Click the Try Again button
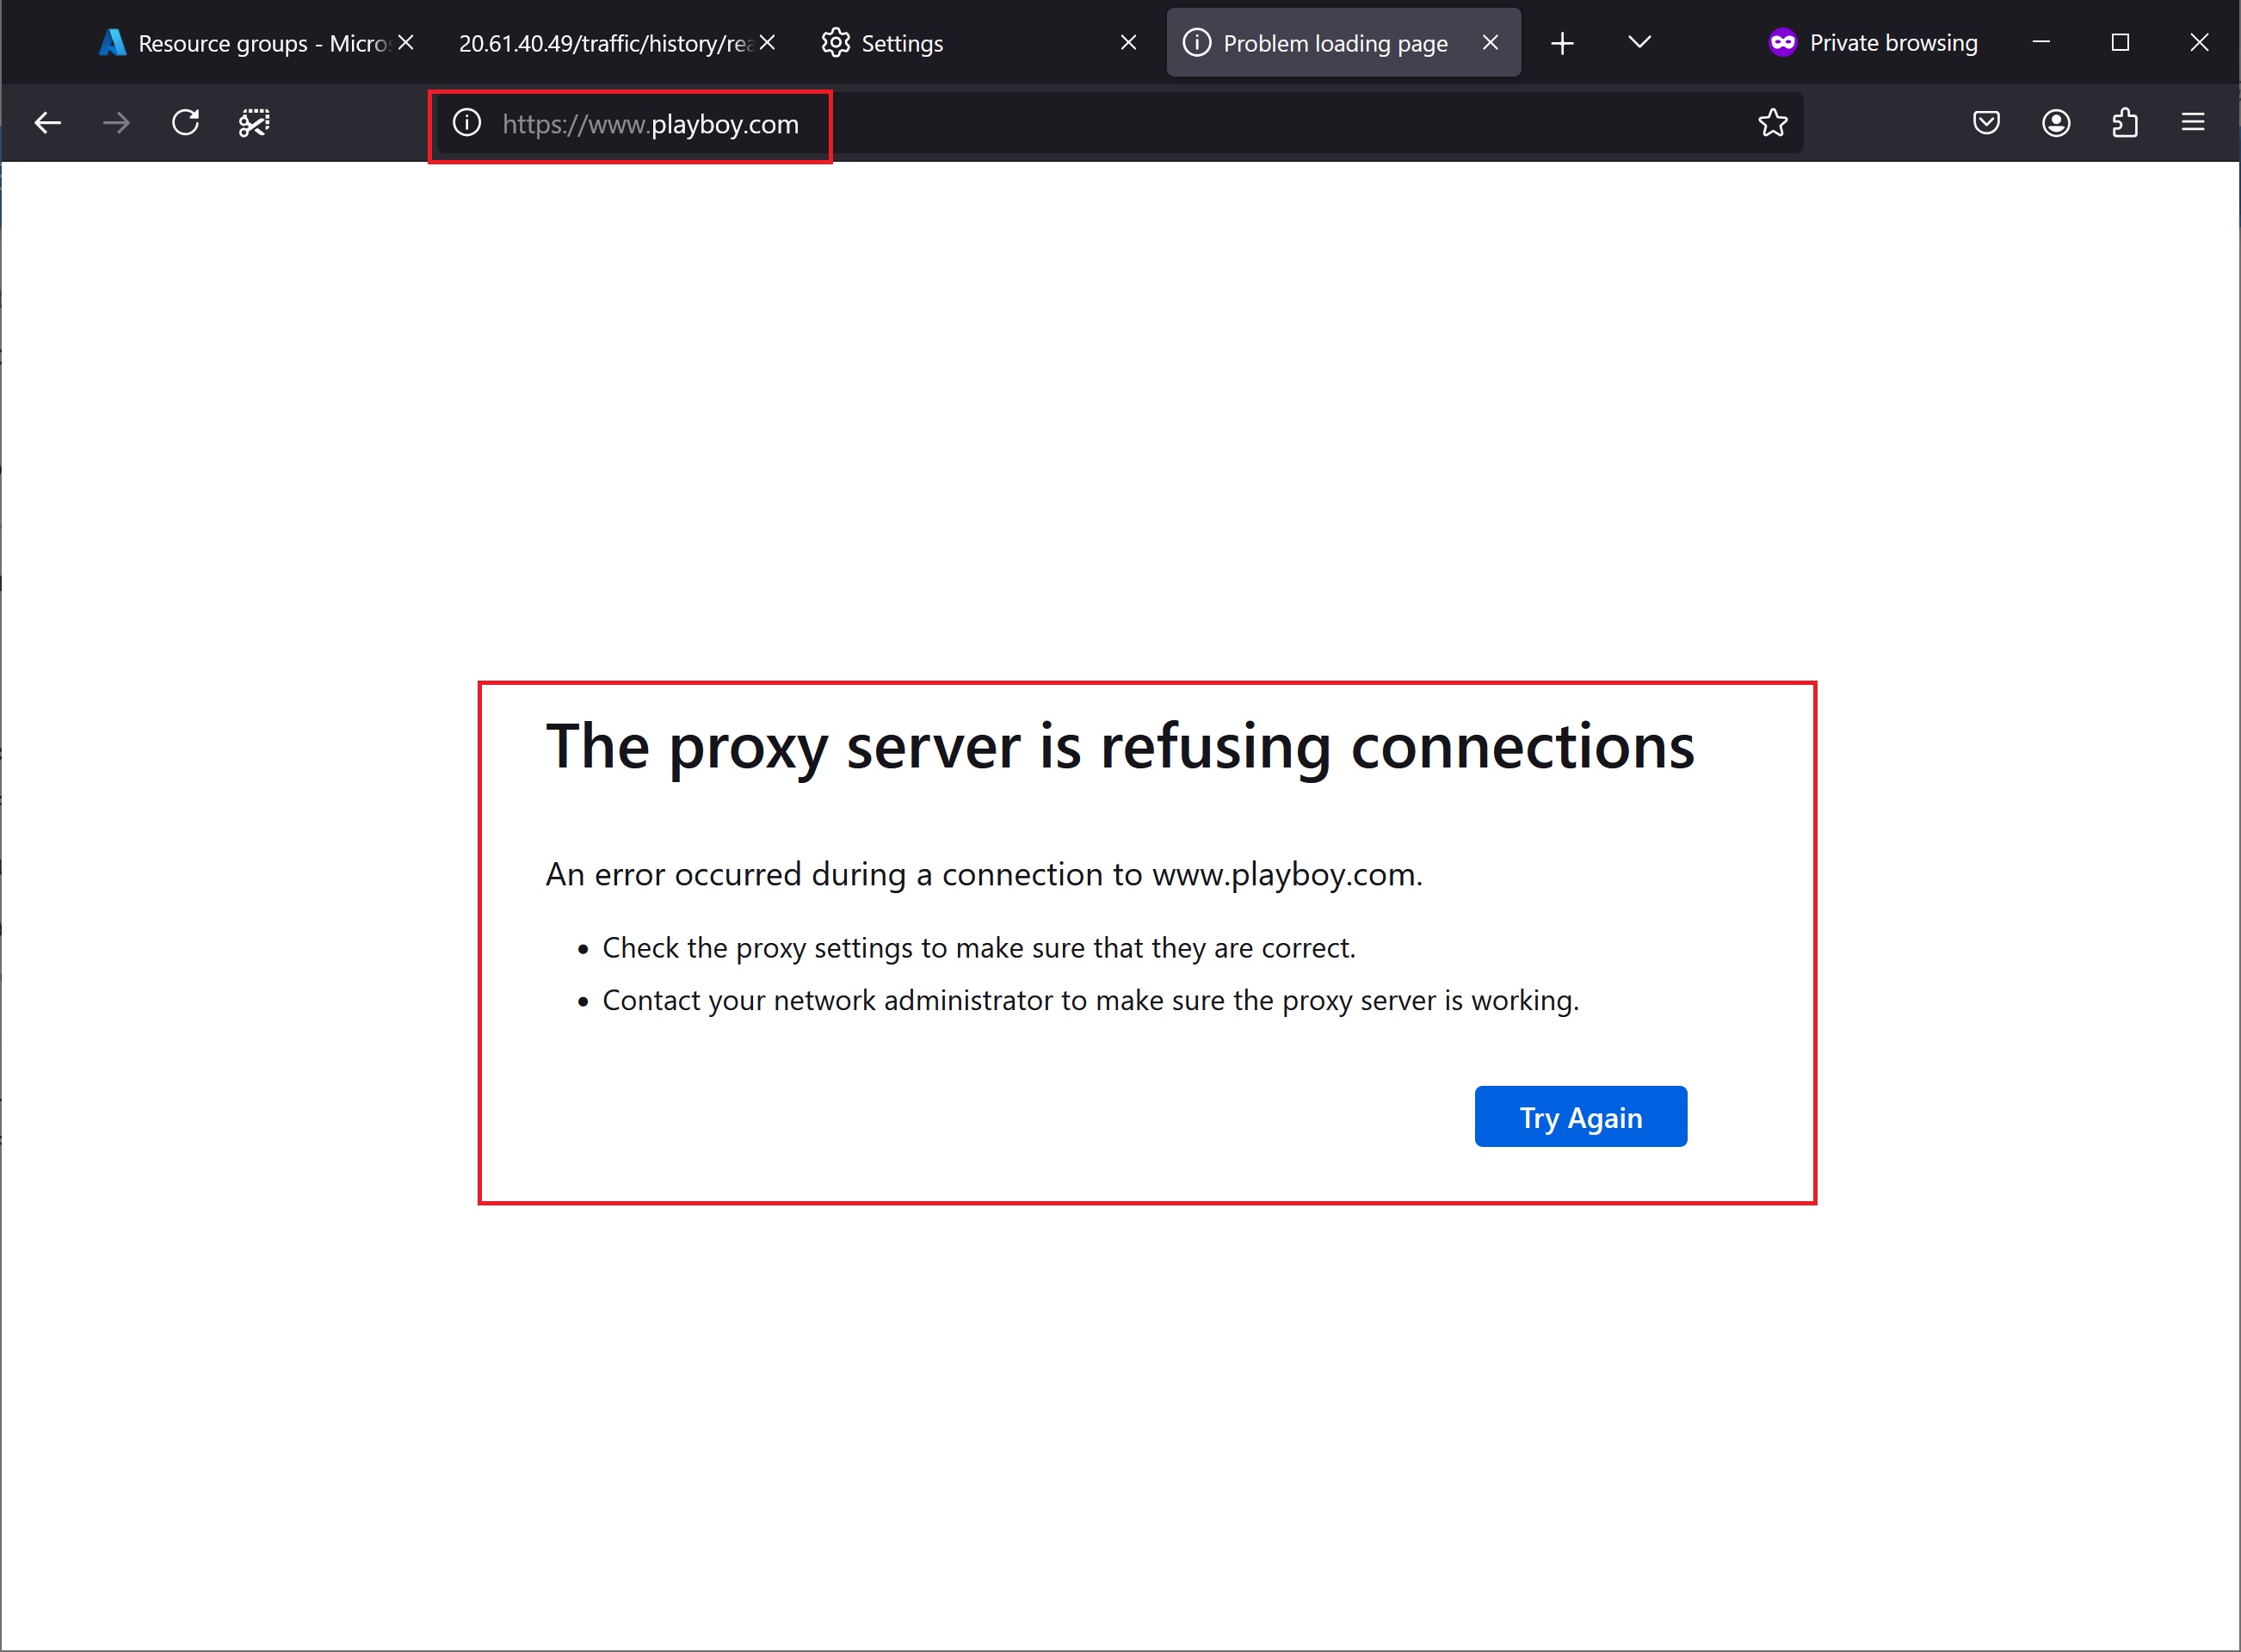 tap(1580, 1117)
